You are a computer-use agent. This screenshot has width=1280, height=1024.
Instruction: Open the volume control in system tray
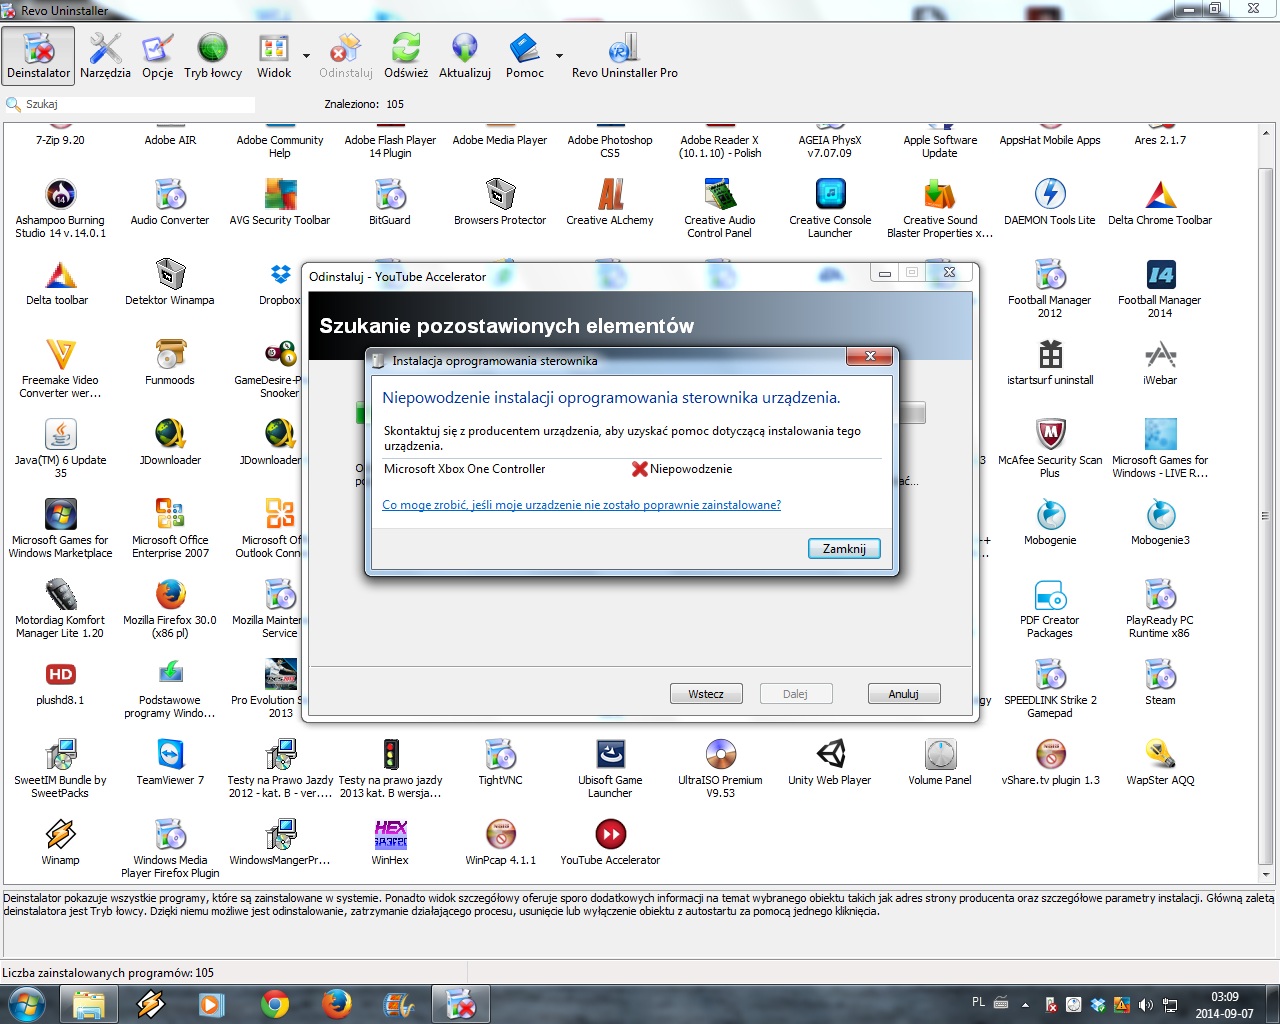1145,1004
